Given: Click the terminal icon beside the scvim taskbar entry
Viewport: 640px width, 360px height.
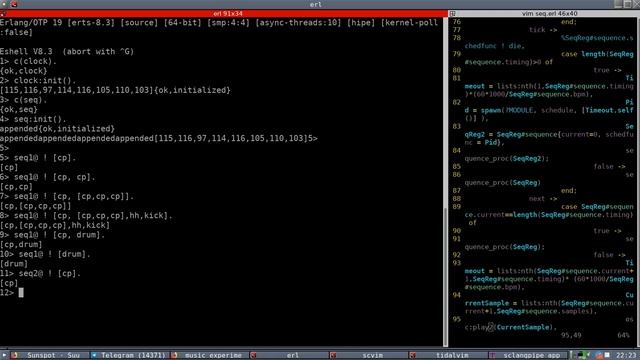Looking at the screenshot, I should [x=333, y=355].
